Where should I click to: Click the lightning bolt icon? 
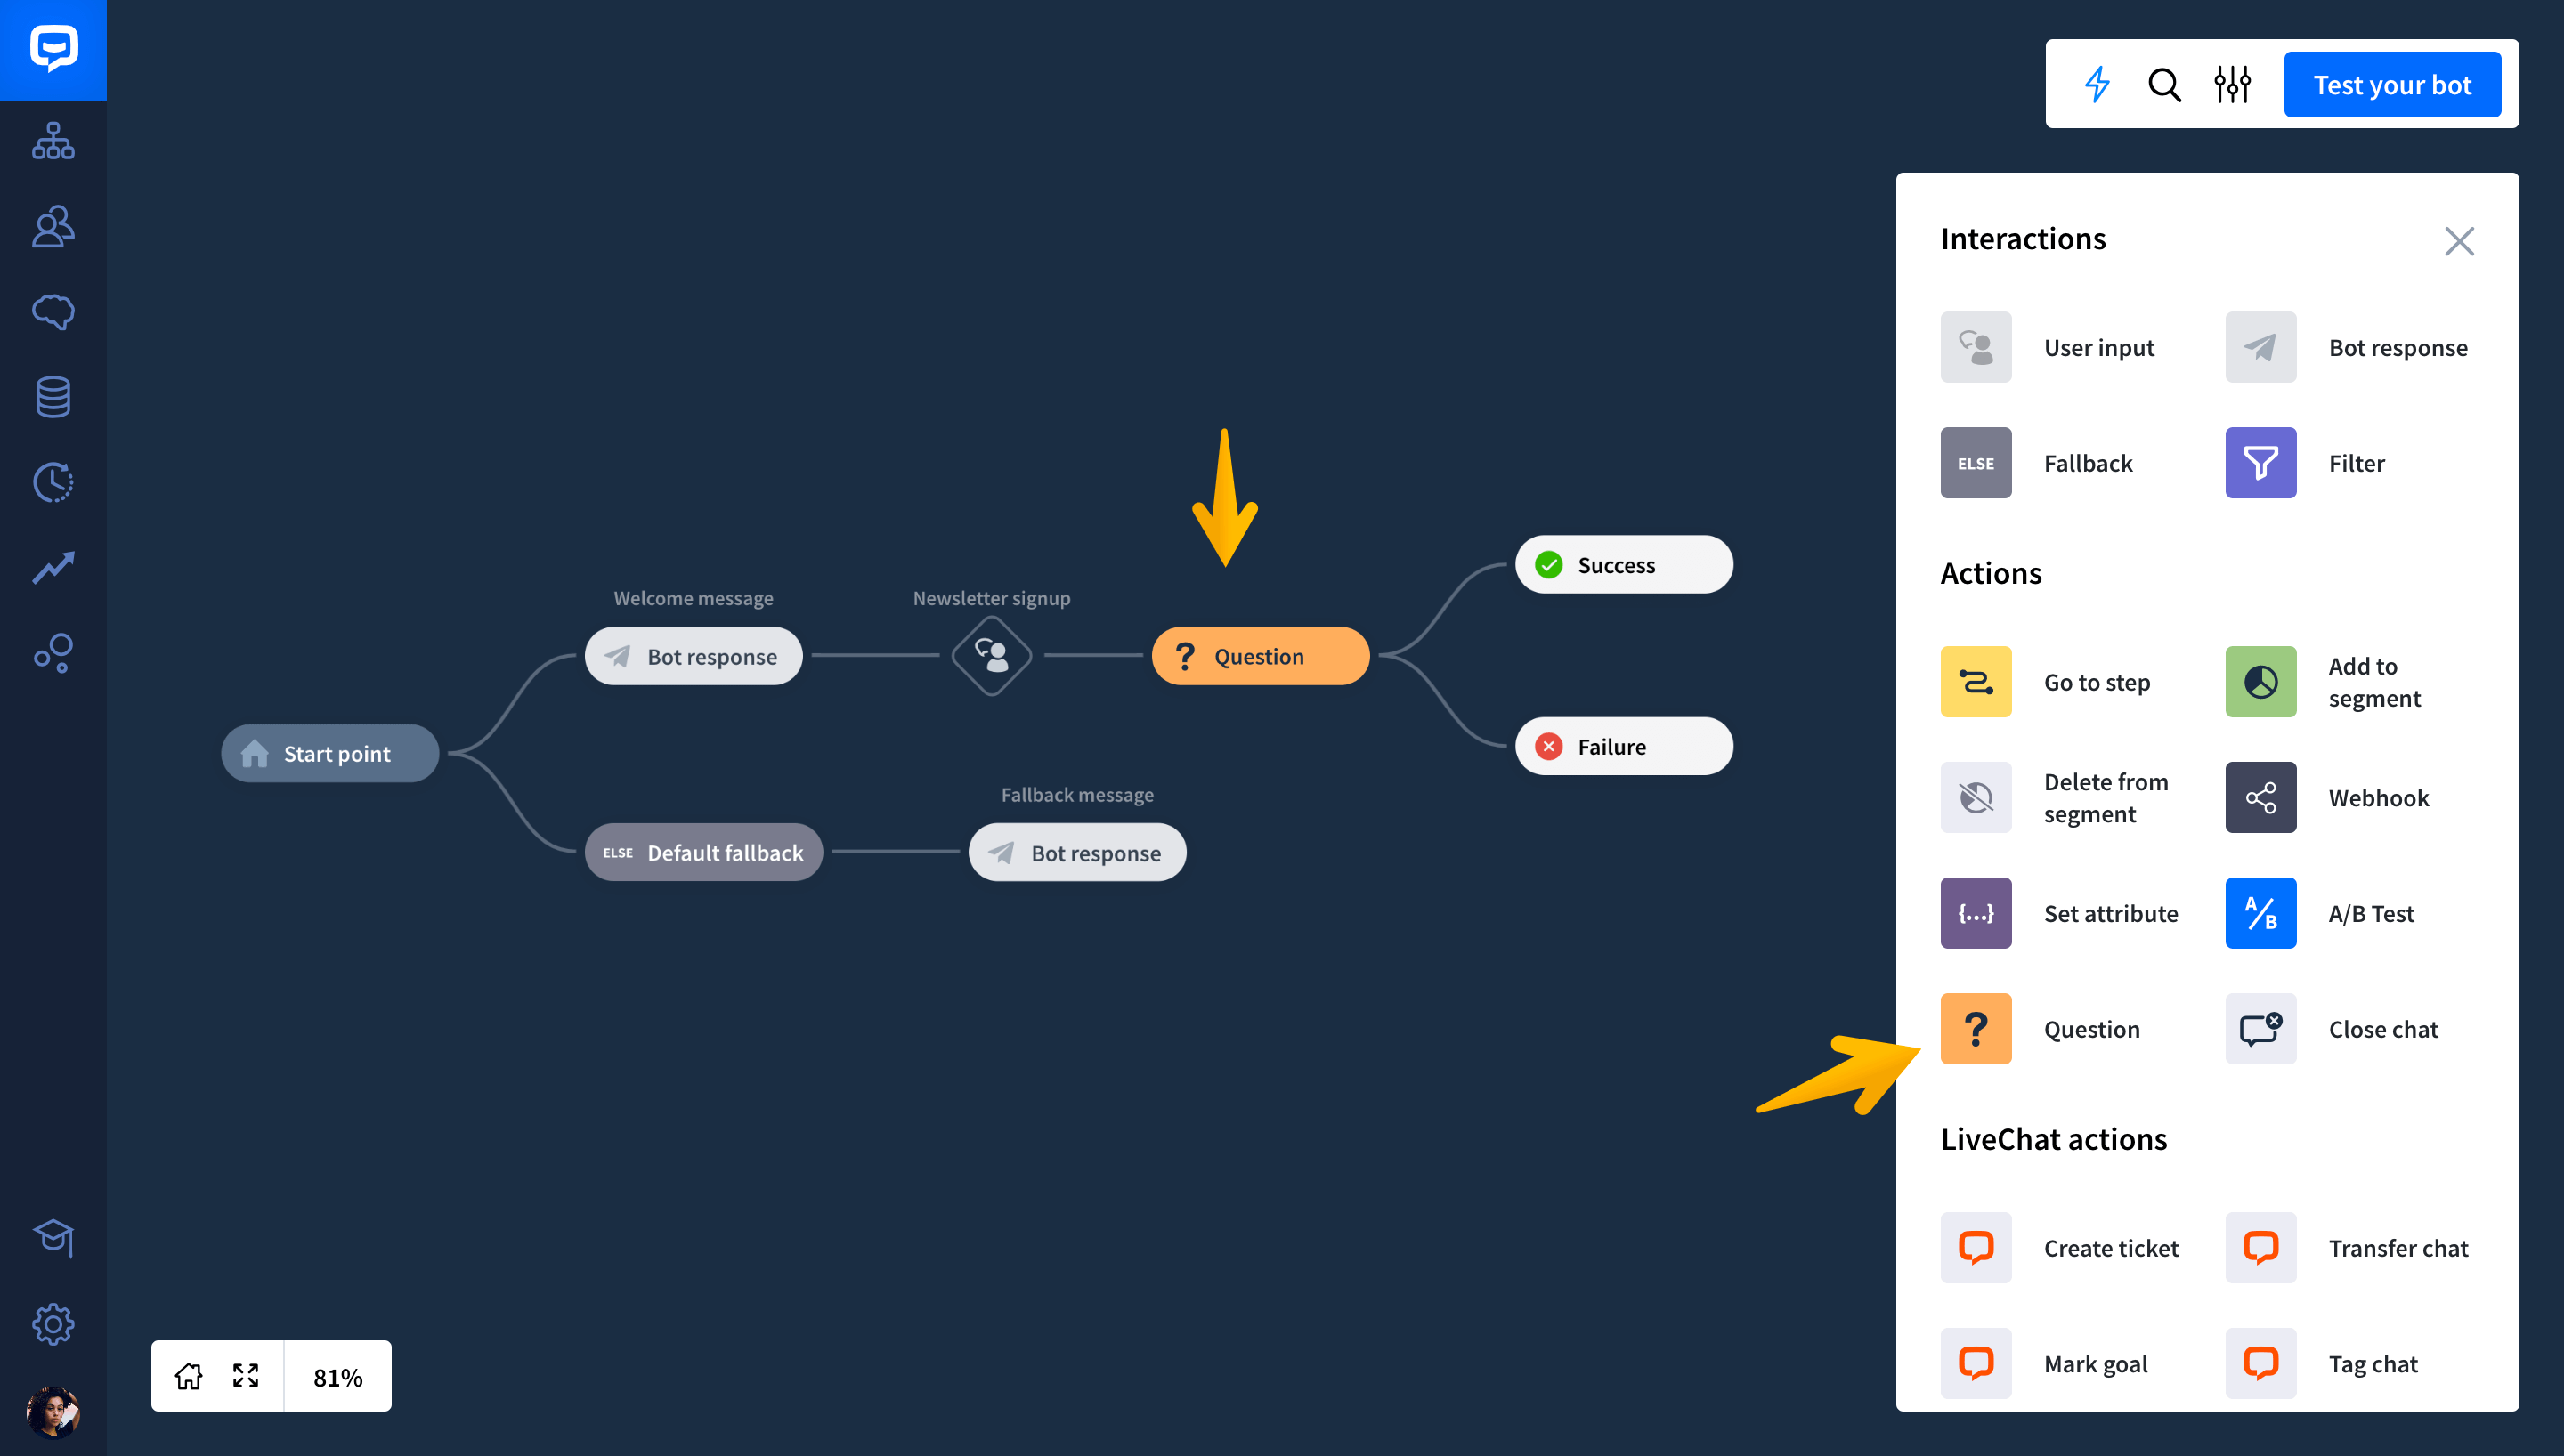click(x=2097, y=85)
